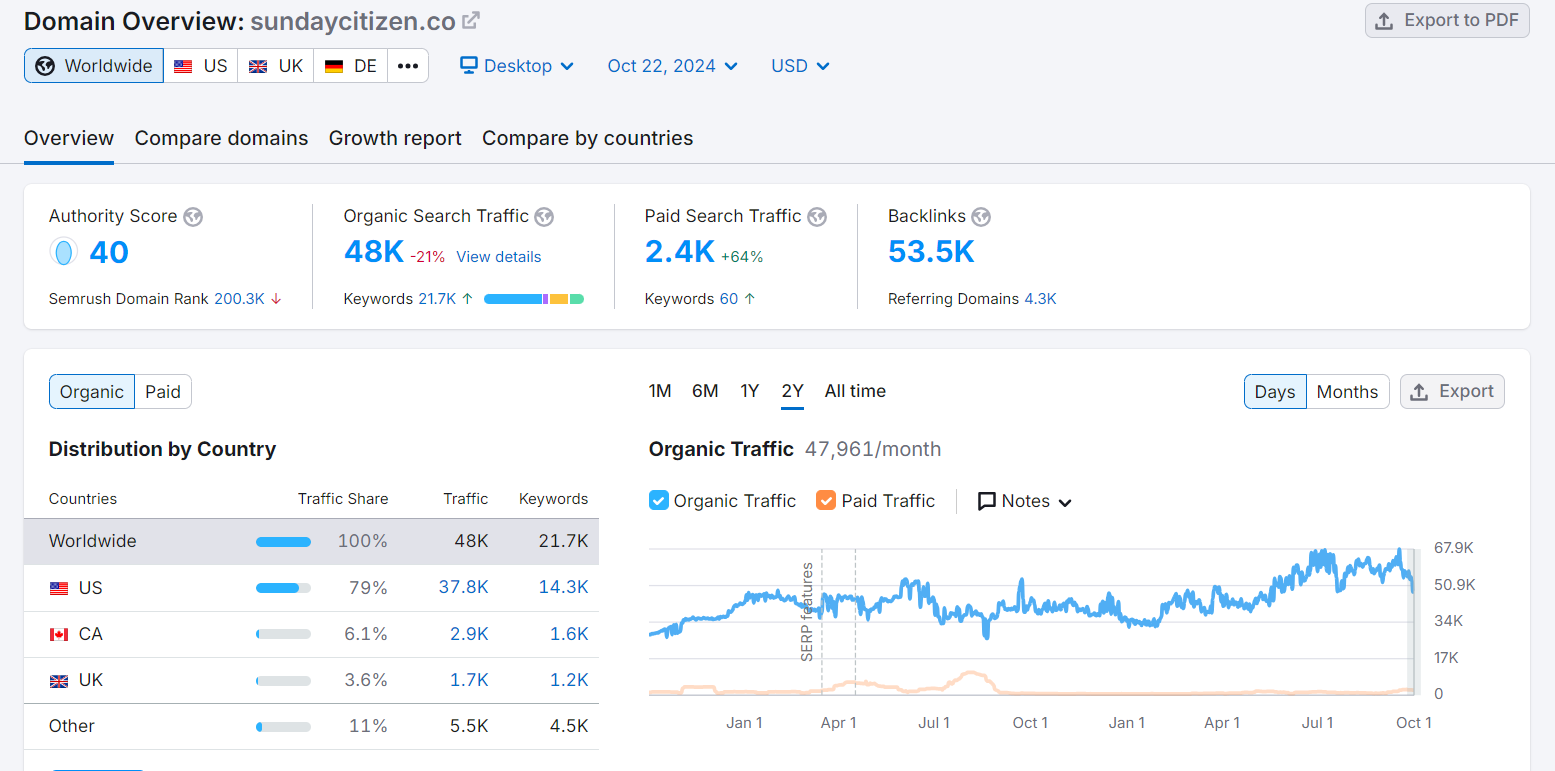The width and height of the screenshot is (1555, 771).
Task: Open the Compare by countries tab
Action: click(x=588, y=138)
